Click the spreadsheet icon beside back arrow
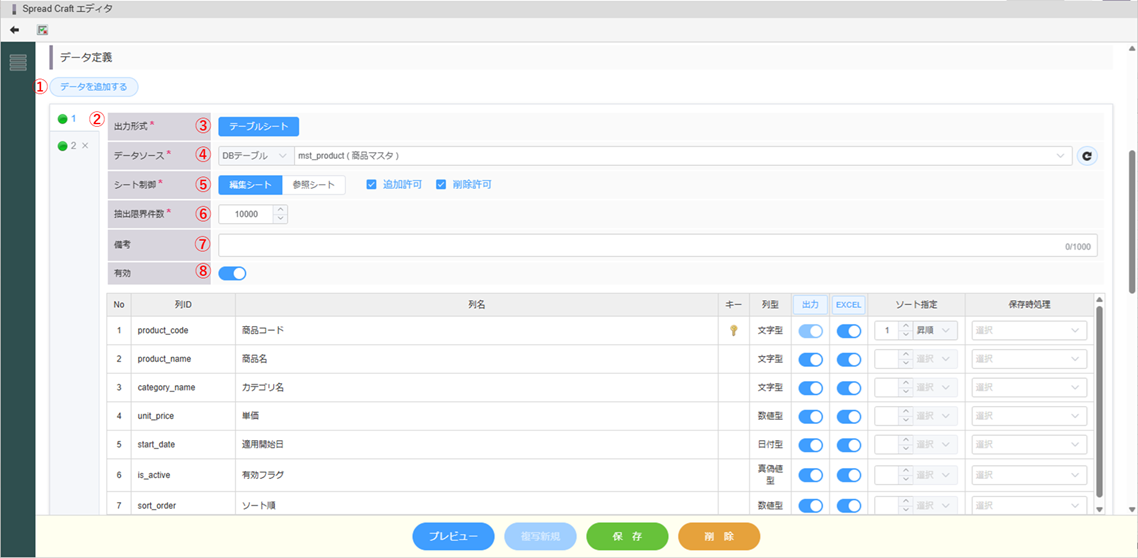 tap(43, 30)
